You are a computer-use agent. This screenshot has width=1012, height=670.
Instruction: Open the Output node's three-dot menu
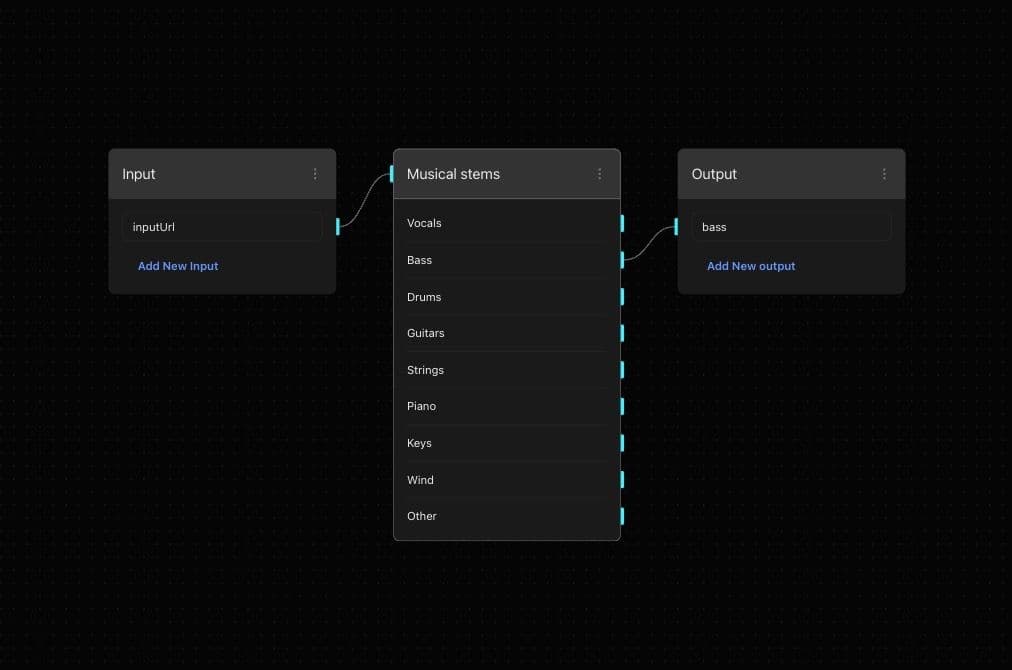(884, 174)
